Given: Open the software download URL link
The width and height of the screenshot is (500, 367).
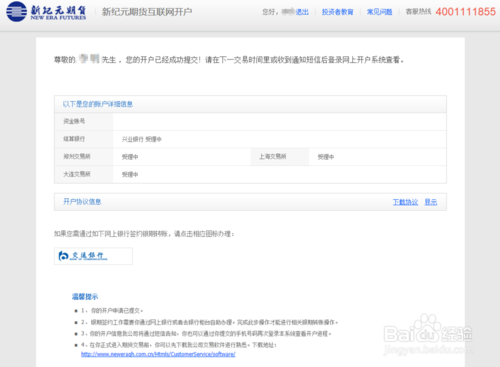Looking at the screenshot, I should [x=158, y=354].
